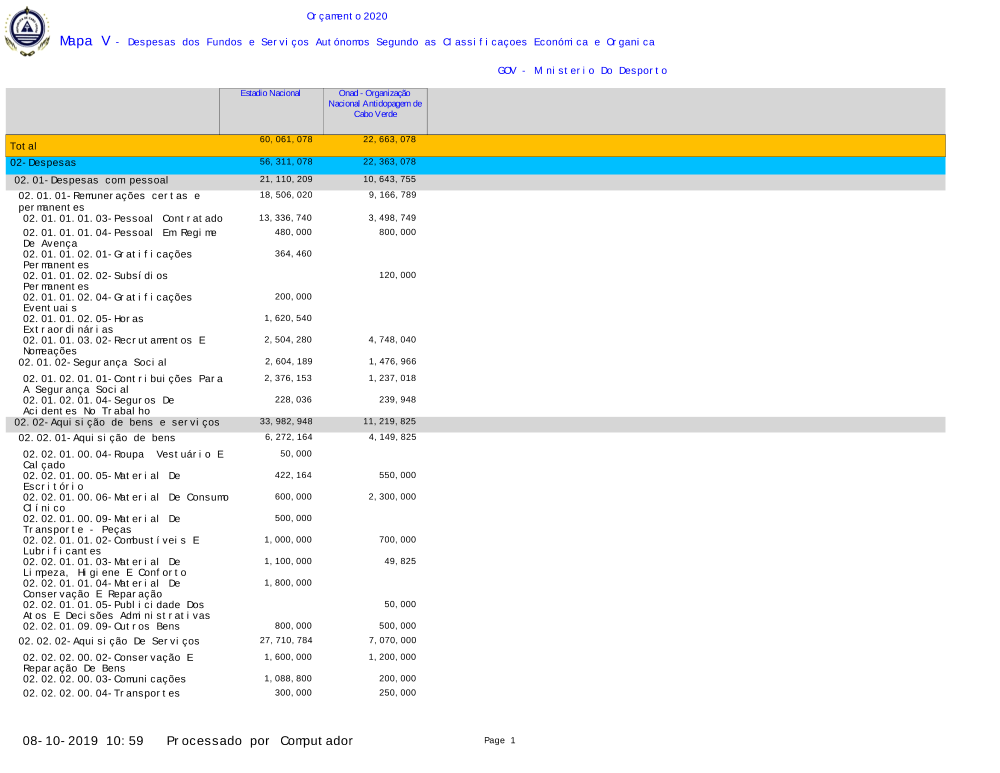1000x773 pixels.
Task: Select the orange Total row label
Action: (24, 147)
